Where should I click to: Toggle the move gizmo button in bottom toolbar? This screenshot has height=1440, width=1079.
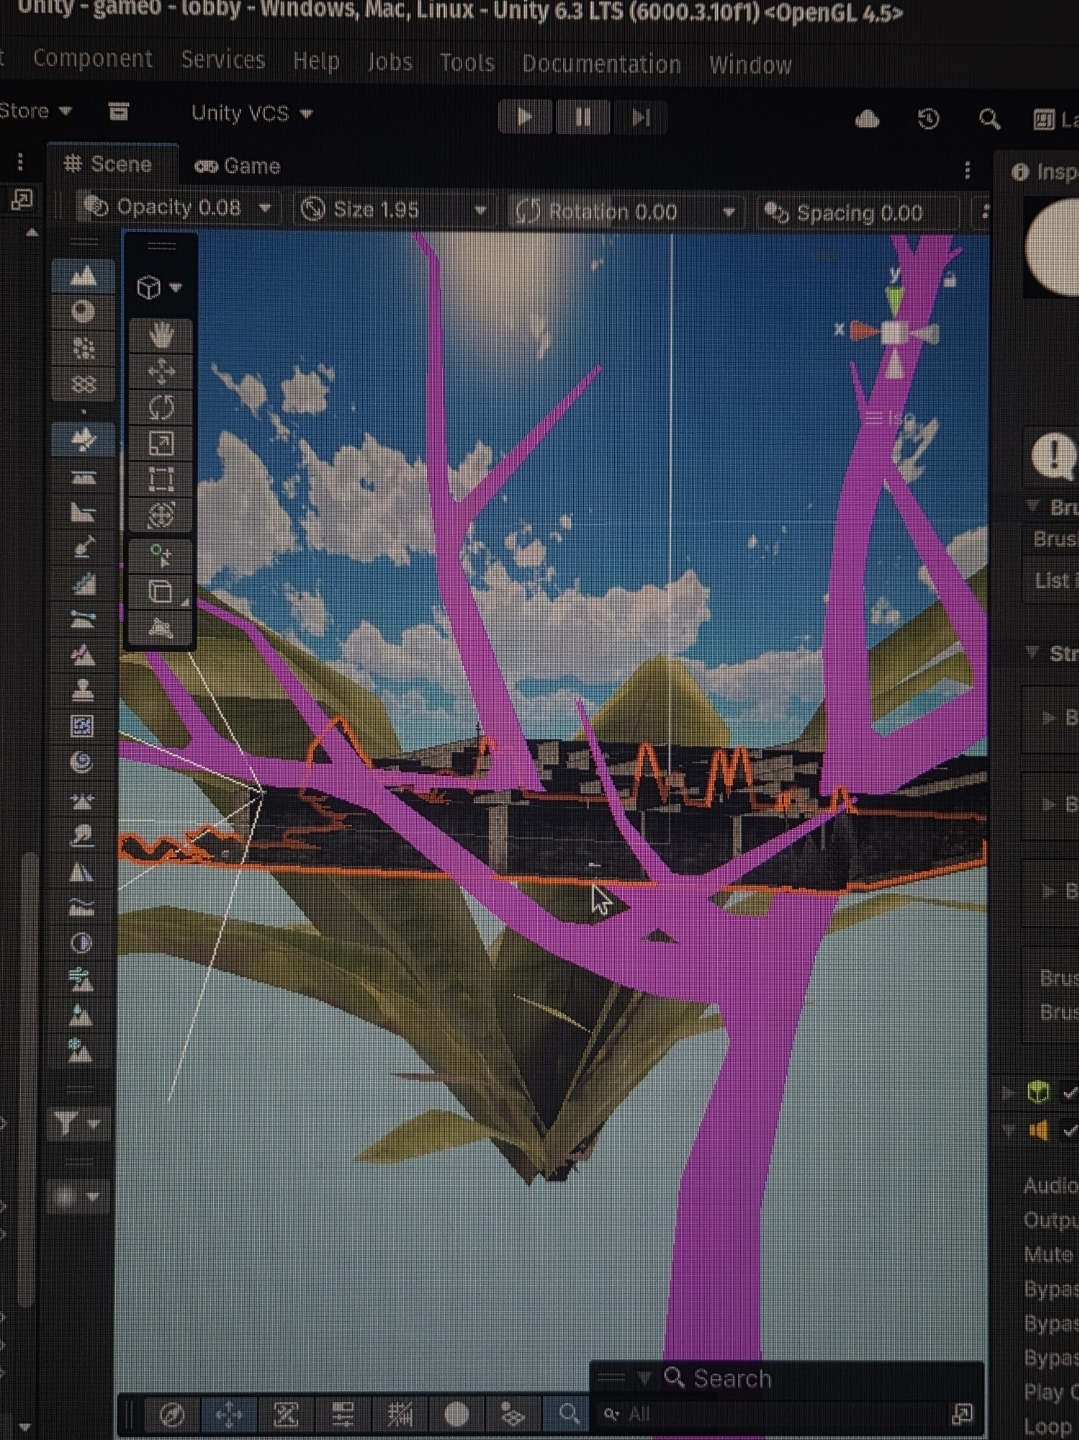229,1414
